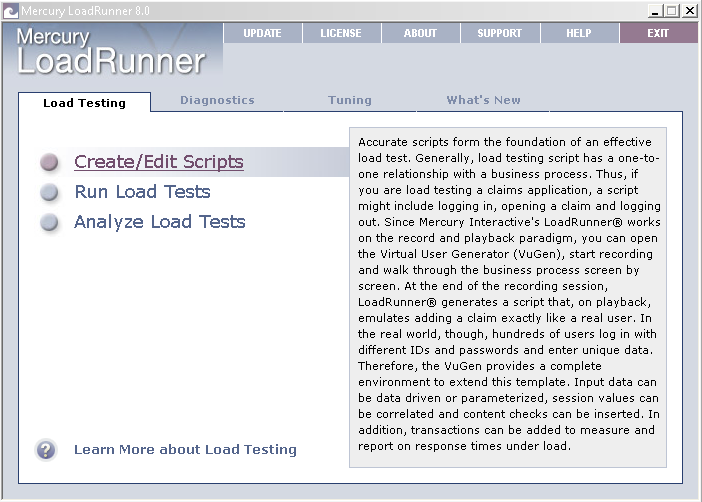
Task: Click the question mark help icon
Action: pos(46,449)
